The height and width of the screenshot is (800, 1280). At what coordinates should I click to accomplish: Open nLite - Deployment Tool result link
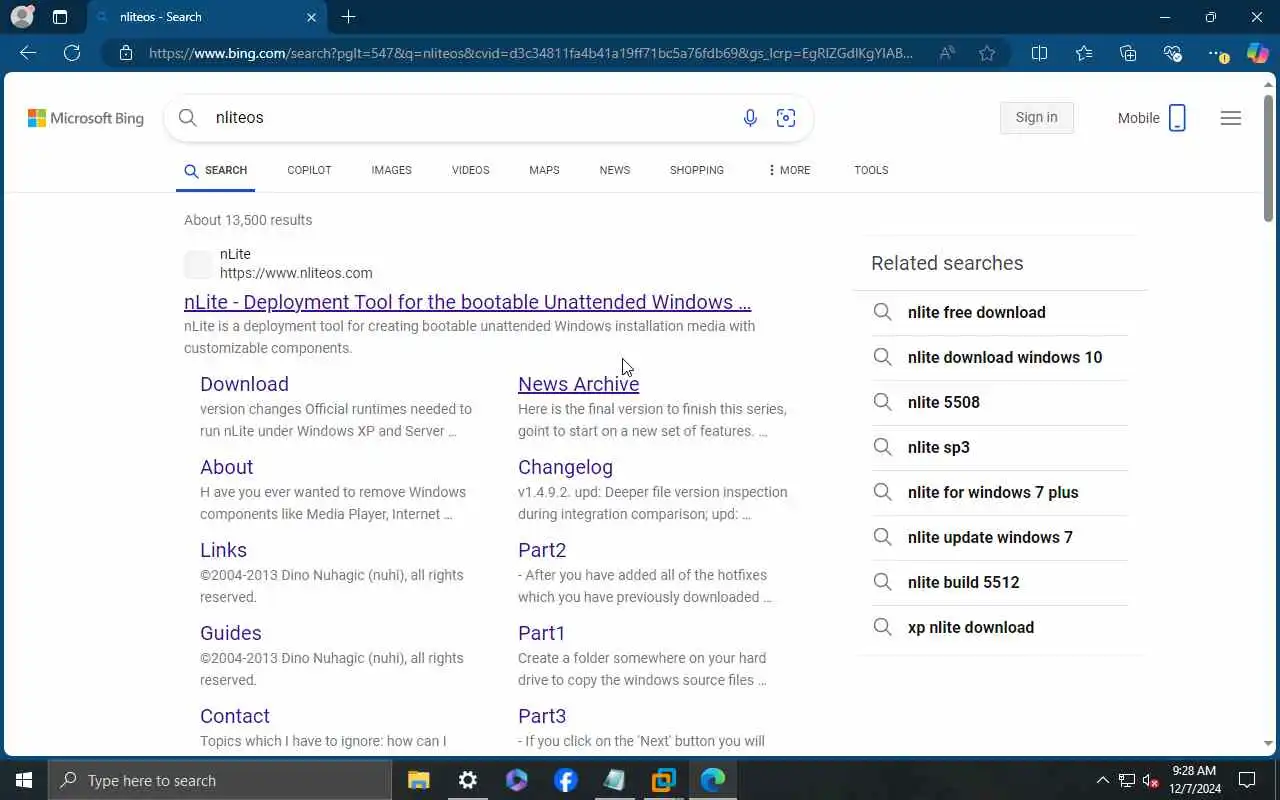(x=467, y=302)
